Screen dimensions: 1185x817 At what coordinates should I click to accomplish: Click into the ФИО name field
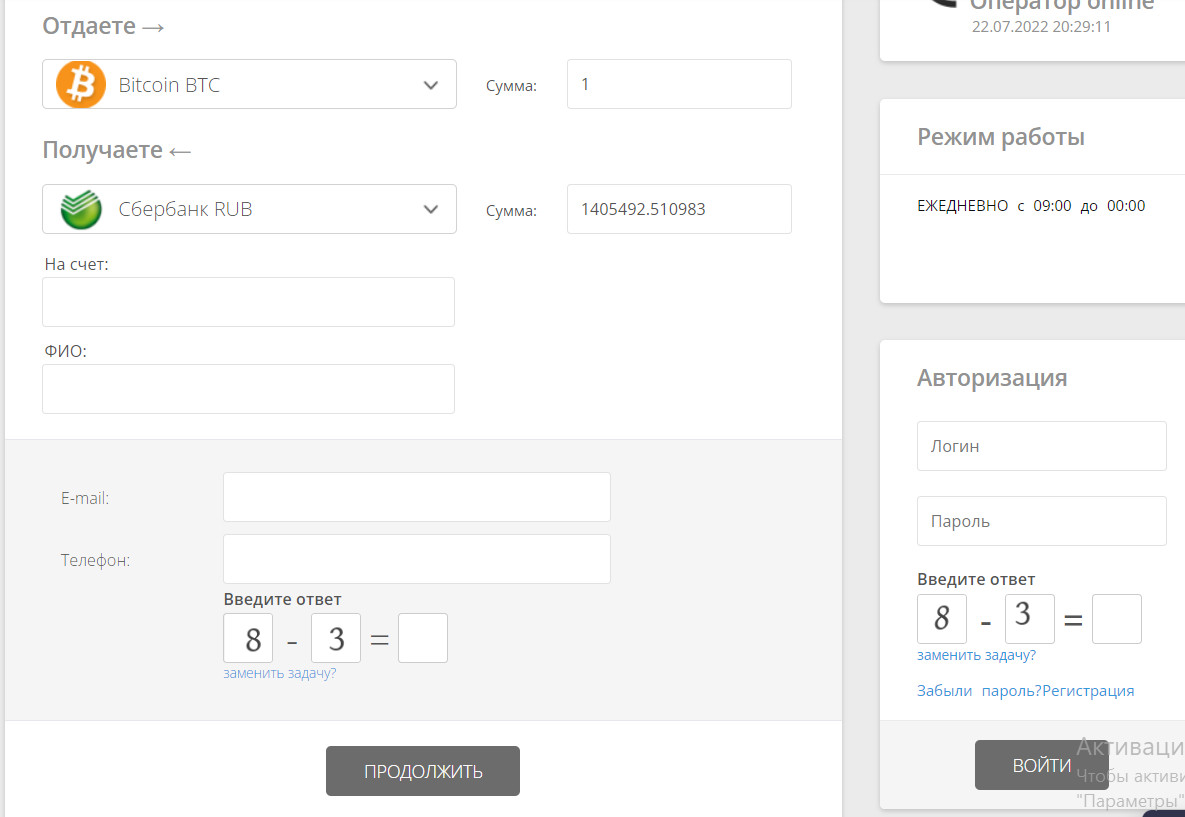(x=248, y=389)
